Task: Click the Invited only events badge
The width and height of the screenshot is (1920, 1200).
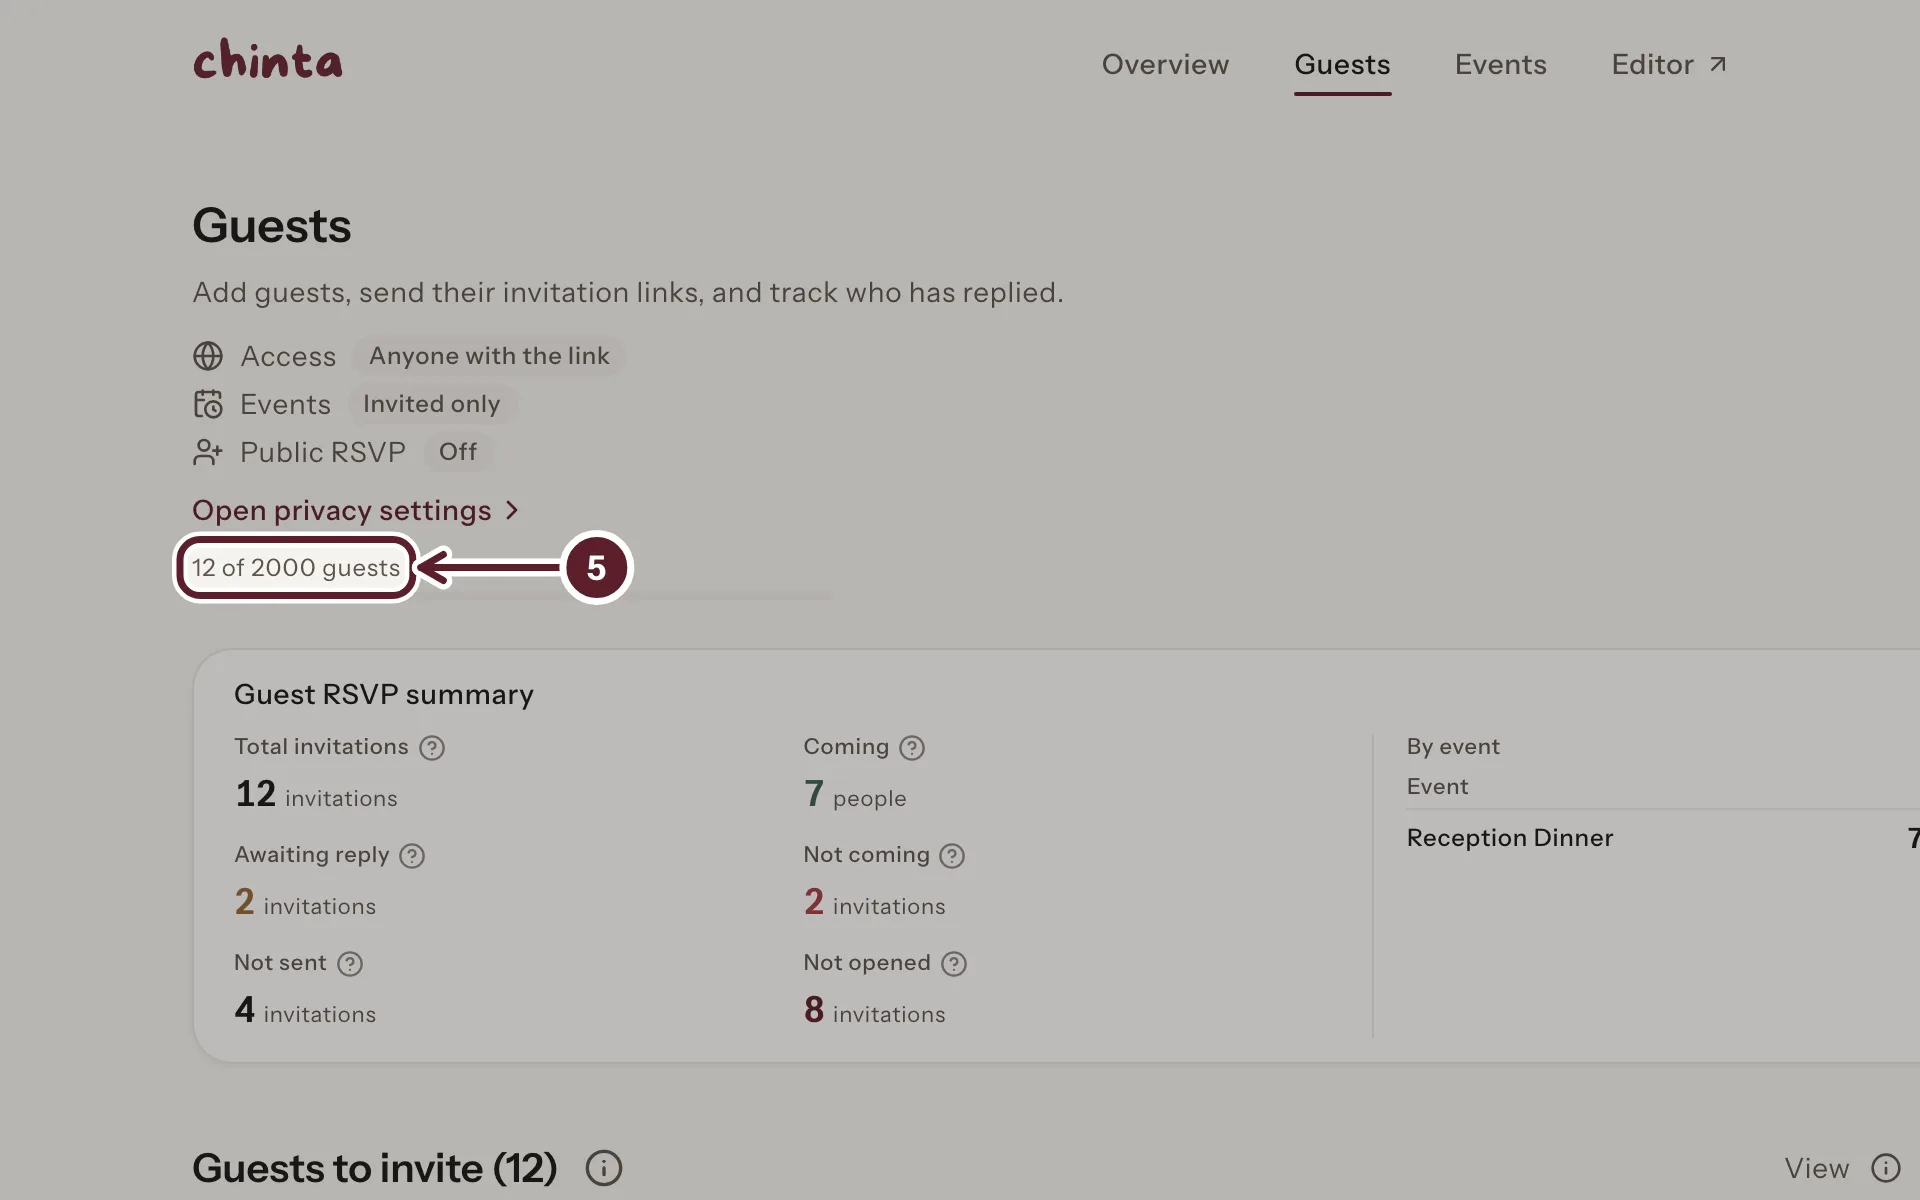Action: [431, 404]
